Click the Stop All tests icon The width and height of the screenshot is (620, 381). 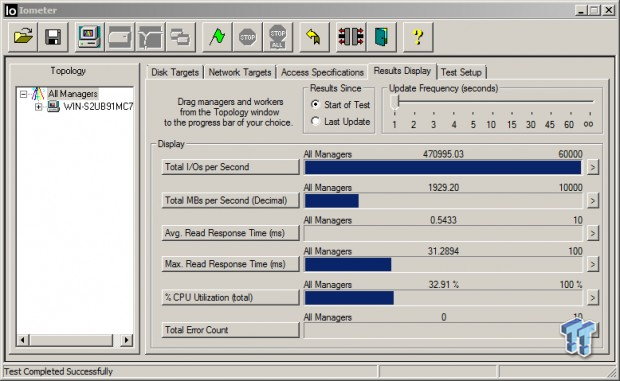pos(278,37)
